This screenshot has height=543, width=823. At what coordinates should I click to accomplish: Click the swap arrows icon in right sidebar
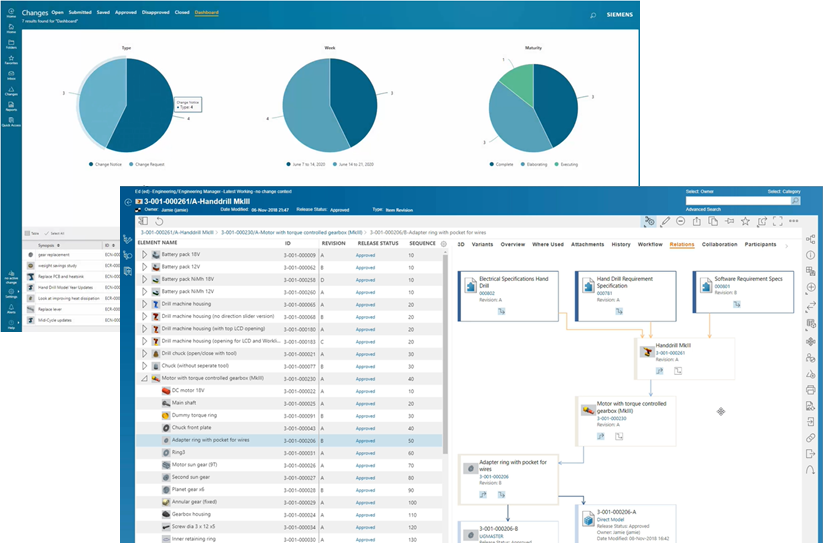point(811,306)
